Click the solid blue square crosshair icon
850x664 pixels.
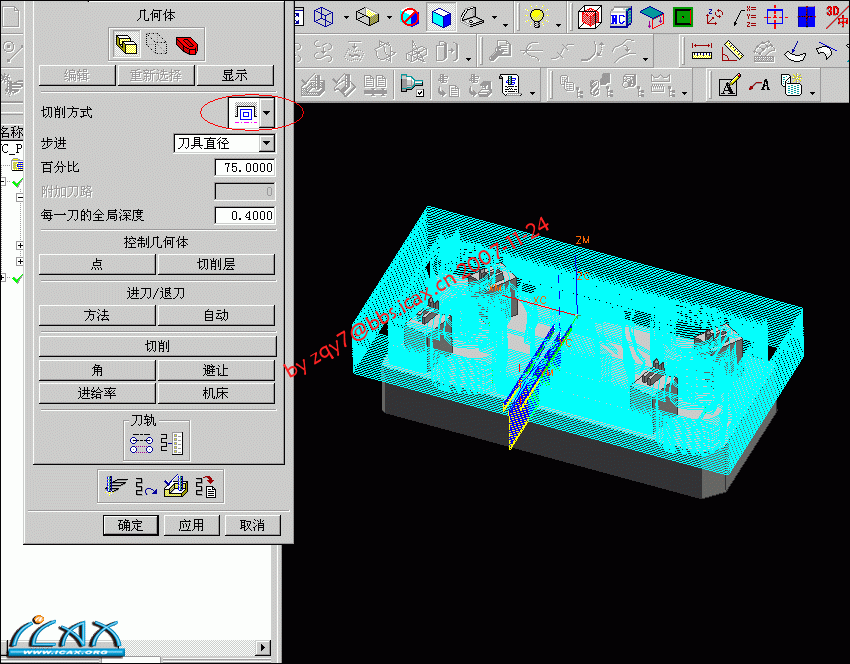pos(807,17)
